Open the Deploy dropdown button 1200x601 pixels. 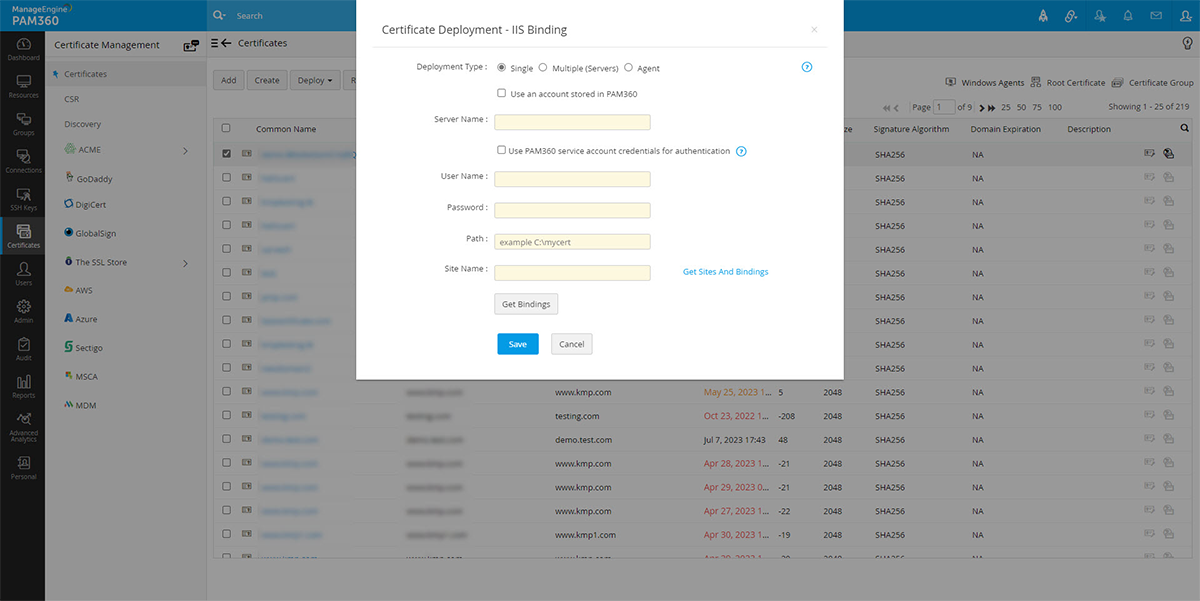[x=315, y=80]
